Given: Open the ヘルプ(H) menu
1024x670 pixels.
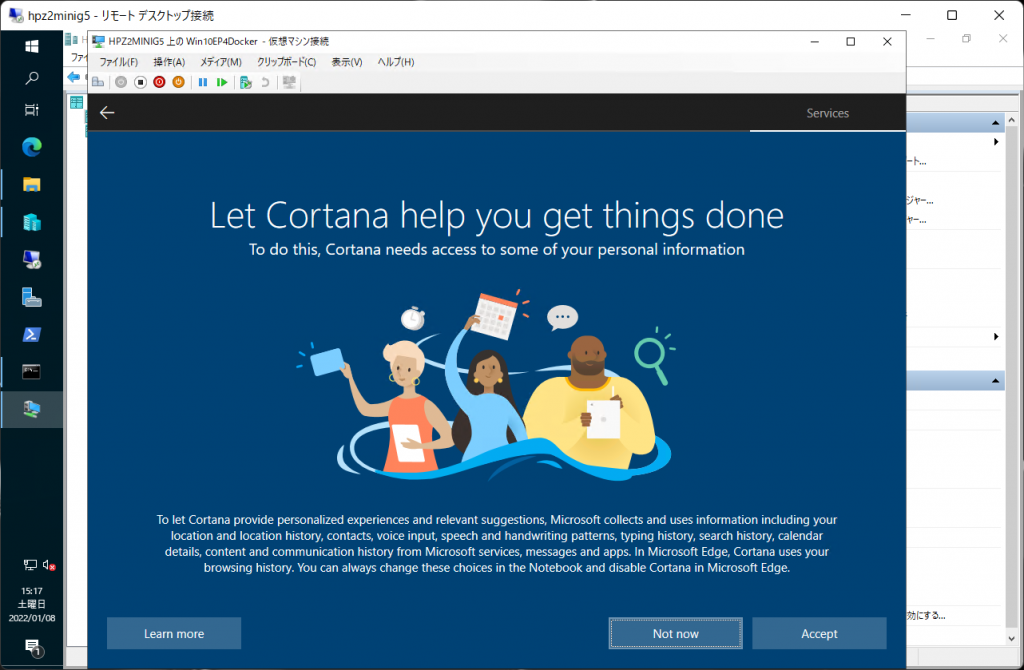Looking at the screenshot, I should point(396,62).
